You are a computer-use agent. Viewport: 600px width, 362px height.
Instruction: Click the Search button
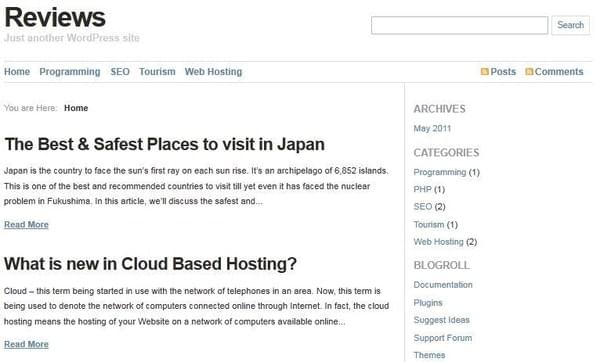point(570,25)
